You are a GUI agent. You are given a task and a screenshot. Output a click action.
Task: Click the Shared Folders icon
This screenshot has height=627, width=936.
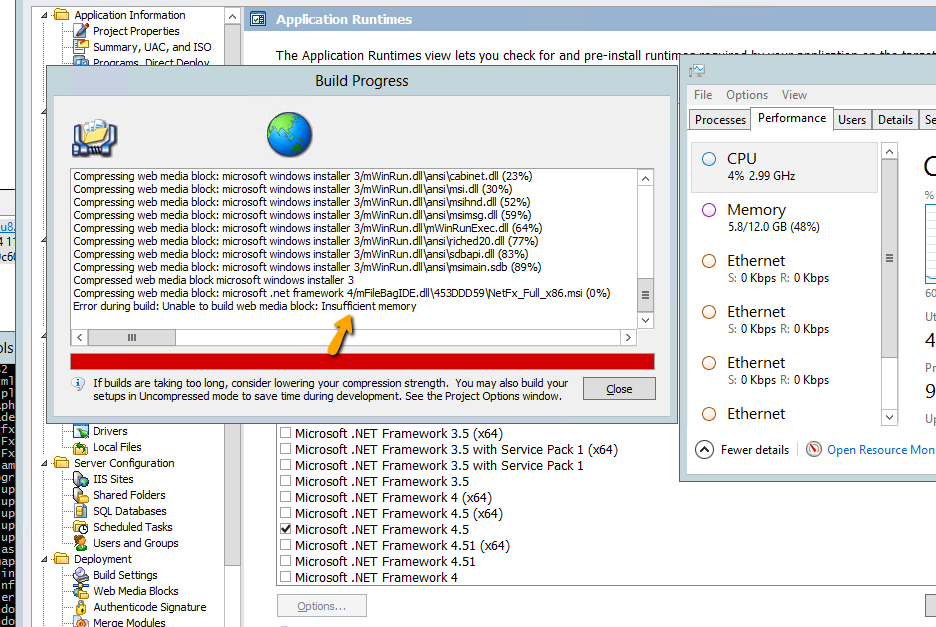[x=81, y=495]
